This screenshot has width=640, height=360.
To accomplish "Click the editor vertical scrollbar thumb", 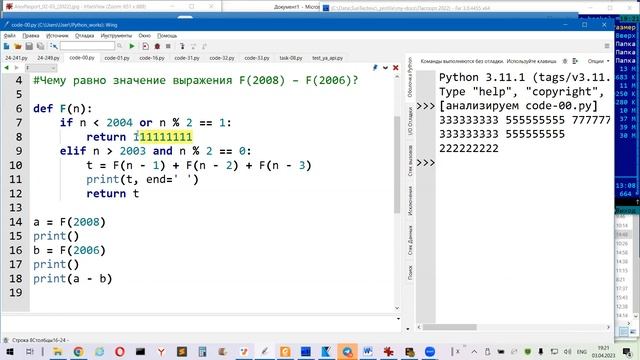I will tap(397, 164).
